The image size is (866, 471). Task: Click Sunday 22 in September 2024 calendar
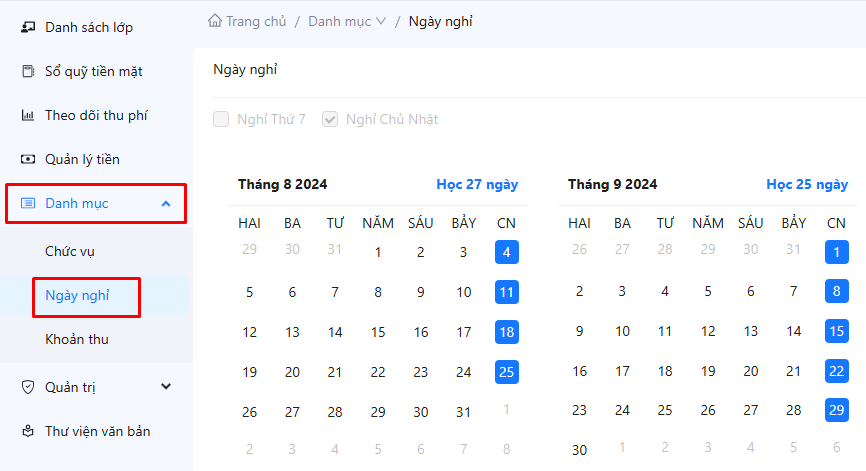click(837, 372)
